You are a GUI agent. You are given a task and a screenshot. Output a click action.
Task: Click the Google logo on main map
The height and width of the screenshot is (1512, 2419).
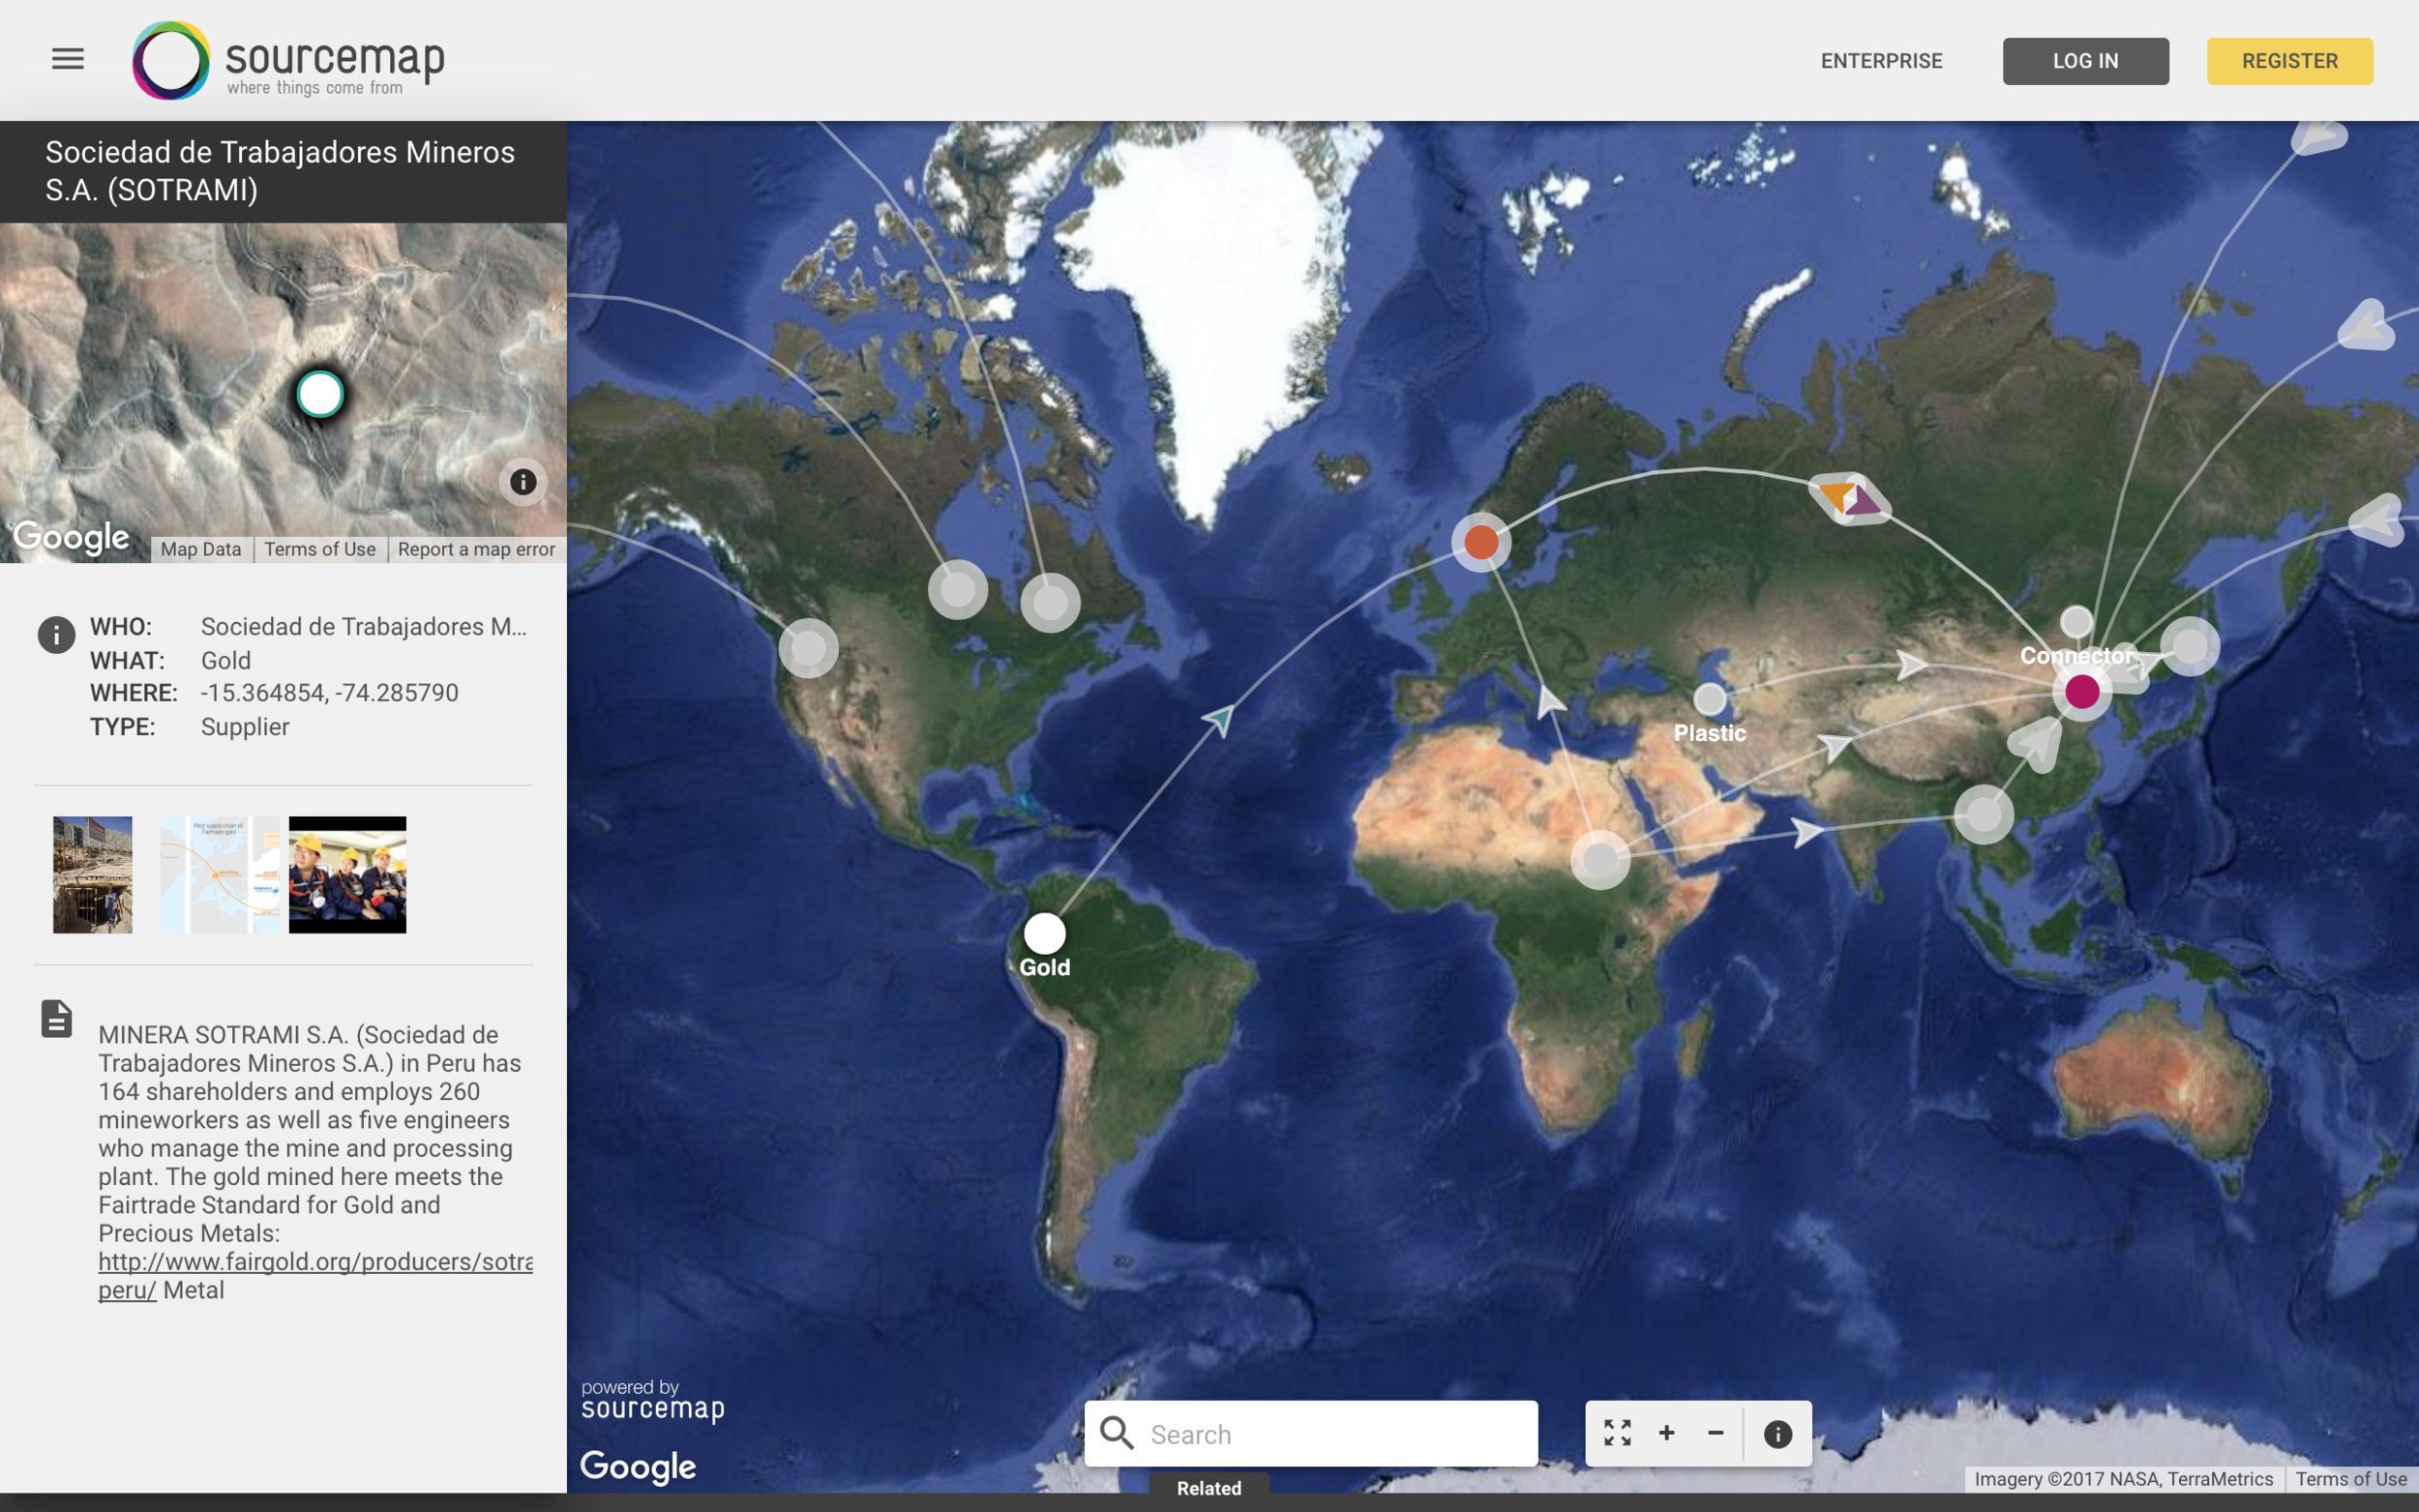point(638,1467)
